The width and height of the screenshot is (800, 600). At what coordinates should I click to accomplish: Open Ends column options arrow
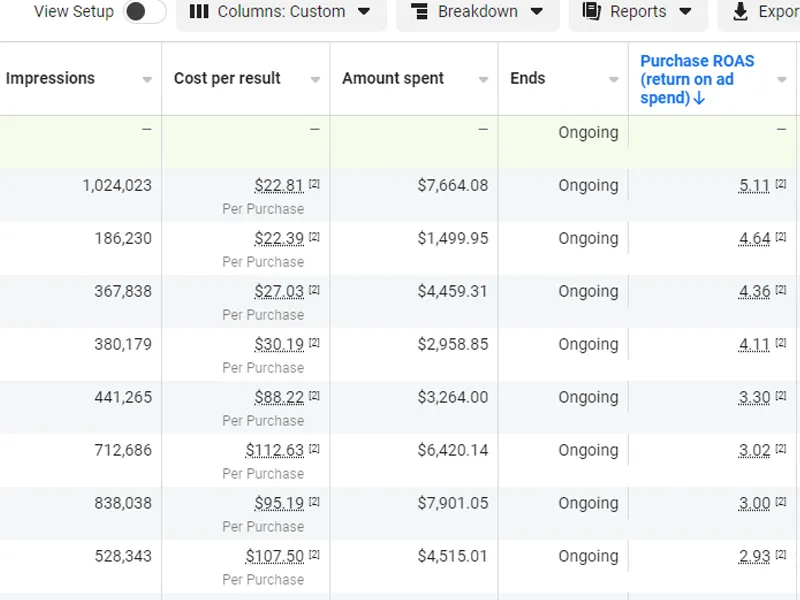613,80
